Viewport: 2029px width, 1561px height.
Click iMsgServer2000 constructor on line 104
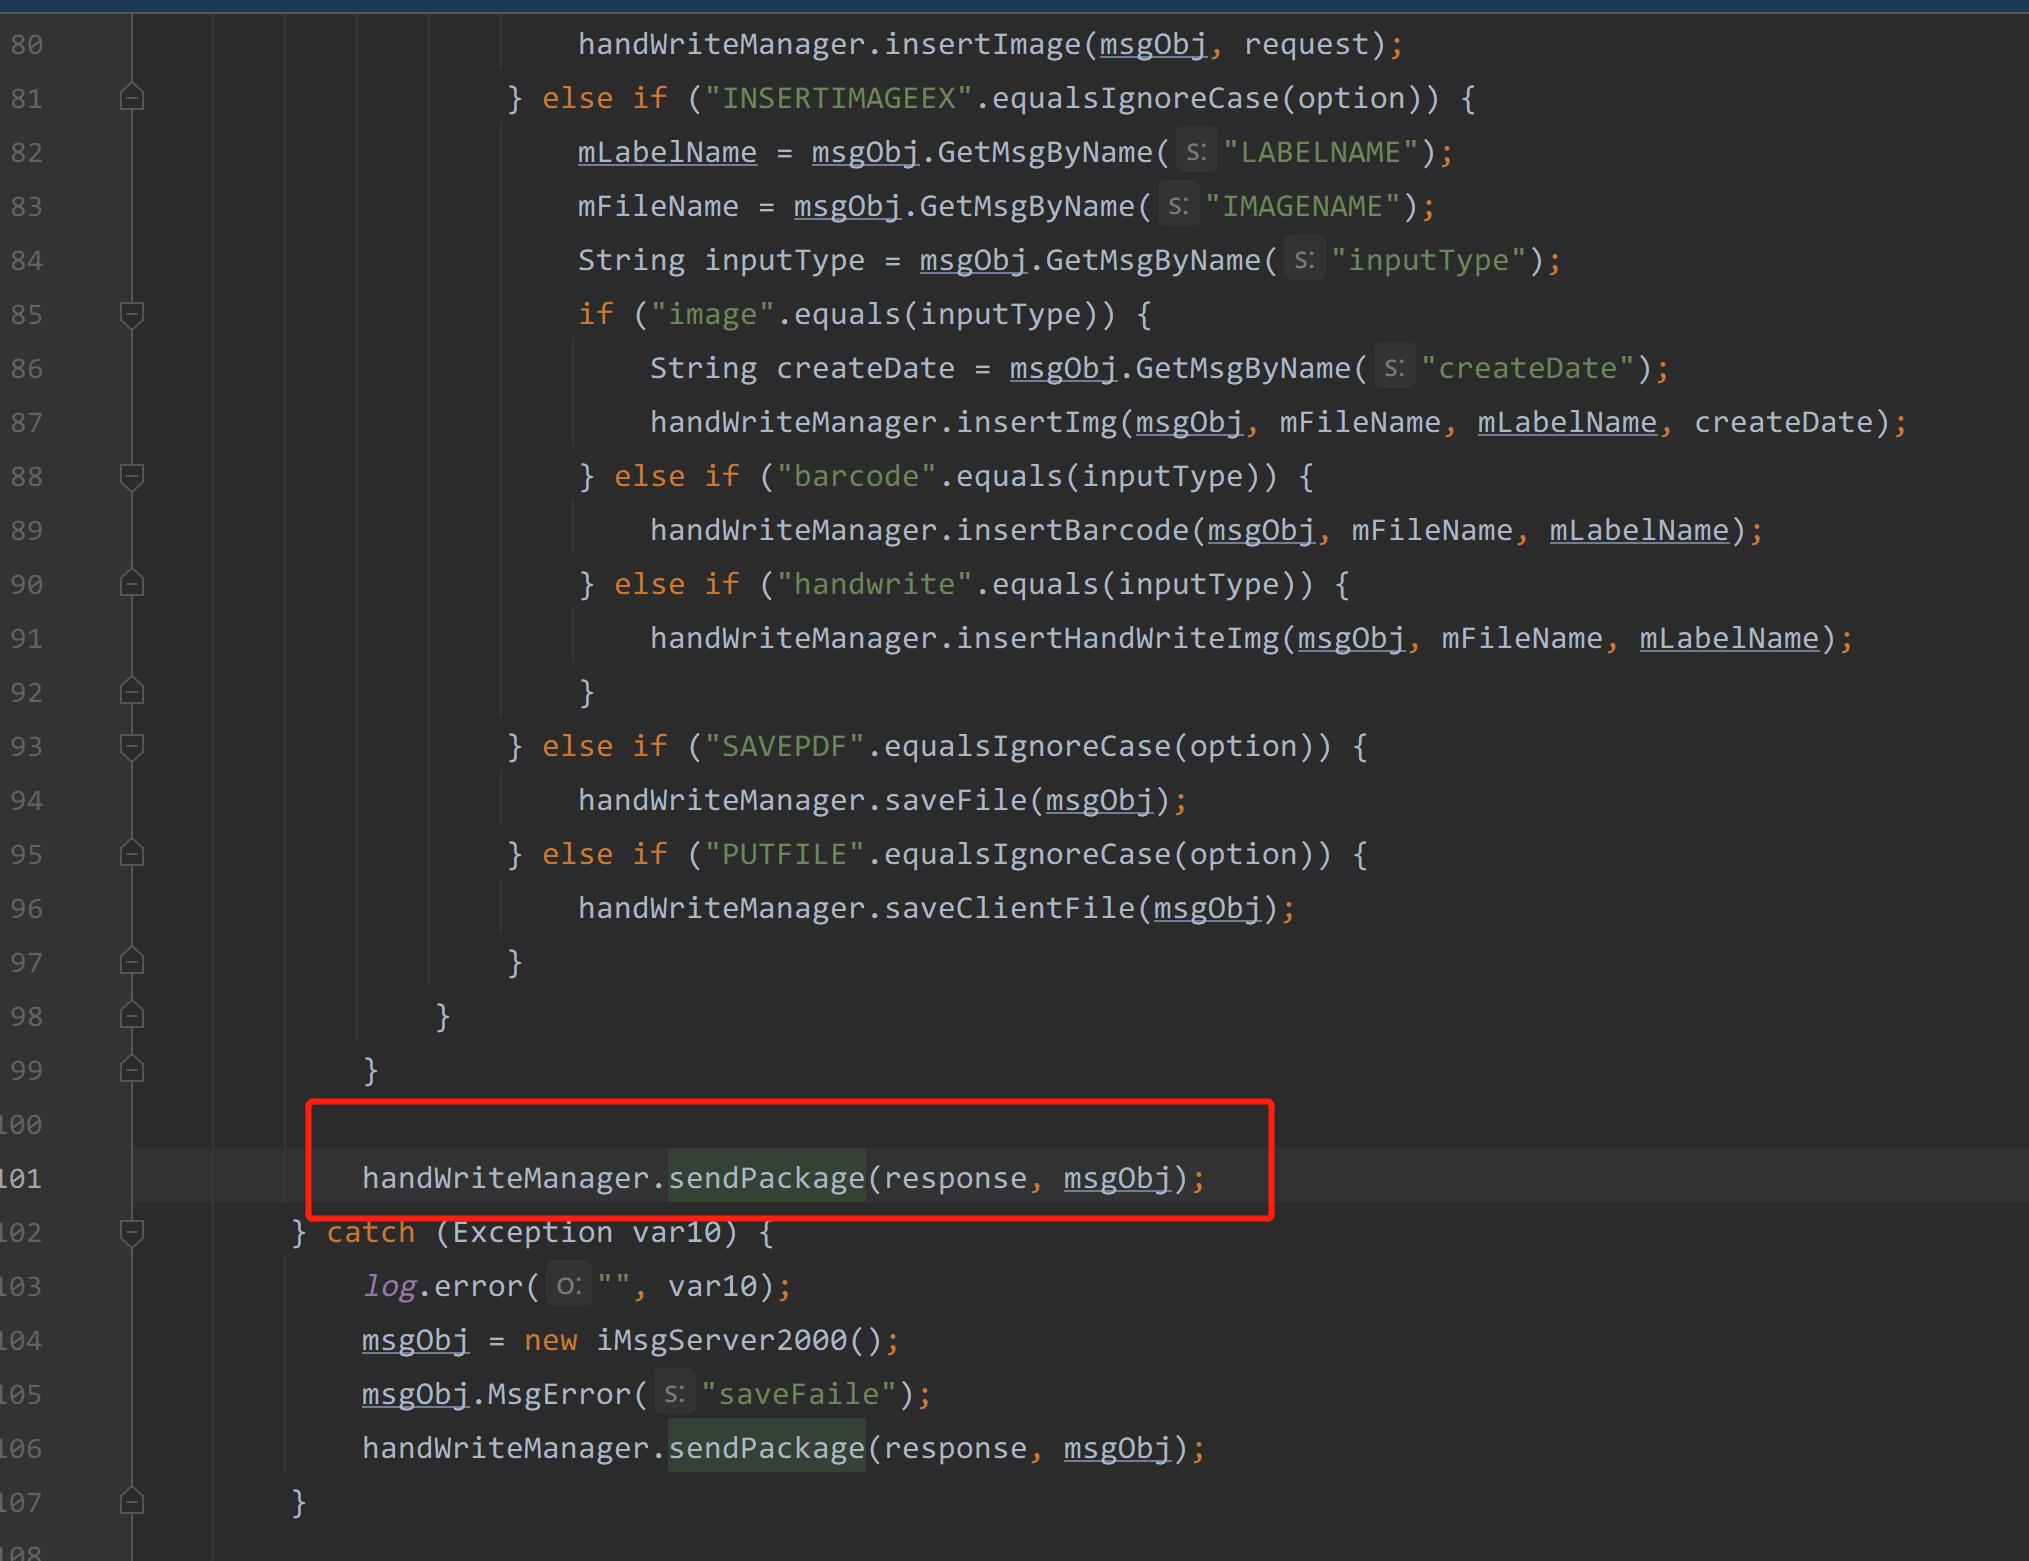click(721, 1340)
